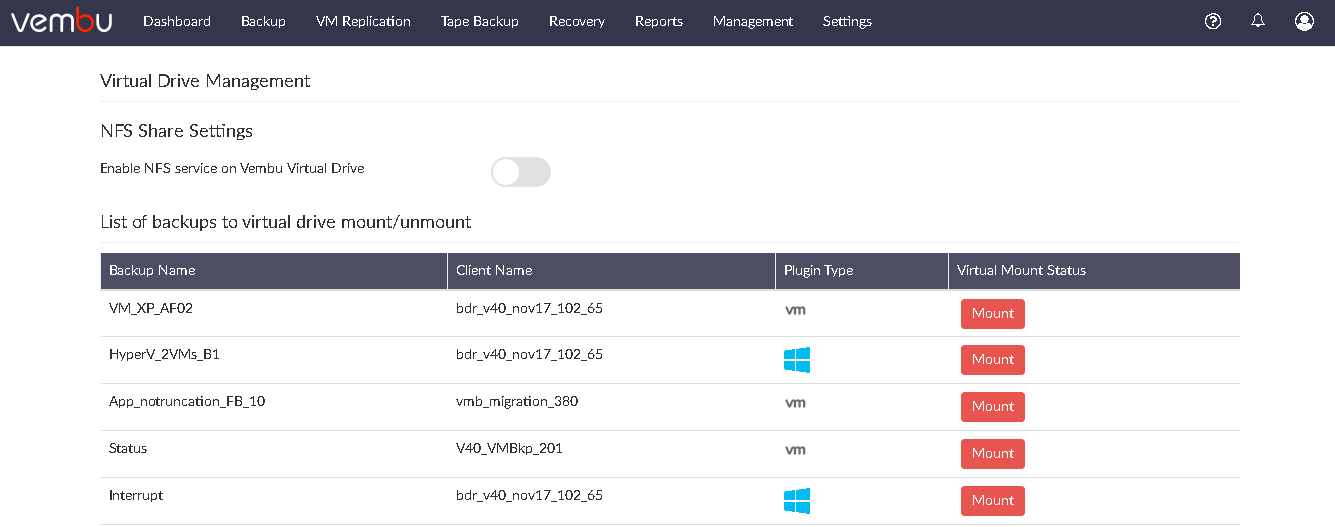Open the Settings menu
The height and width of the screenshot is (527, 1335).
pos(847,21)
